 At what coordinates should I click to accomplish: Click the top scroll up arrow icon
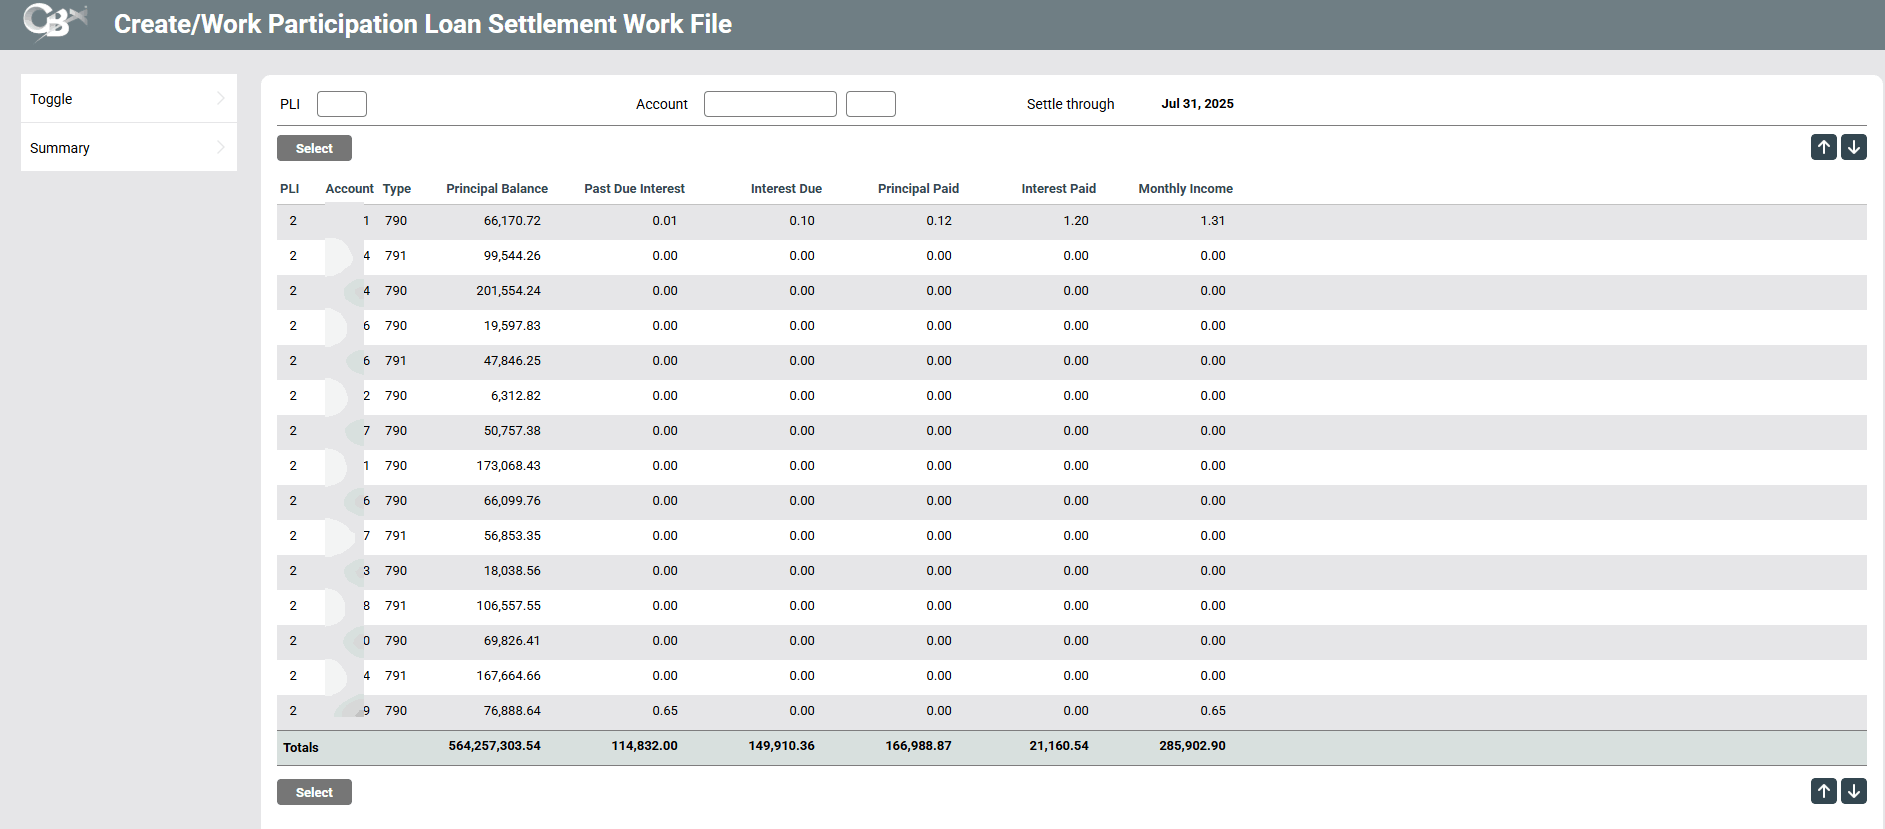[x=1823, y=147]
